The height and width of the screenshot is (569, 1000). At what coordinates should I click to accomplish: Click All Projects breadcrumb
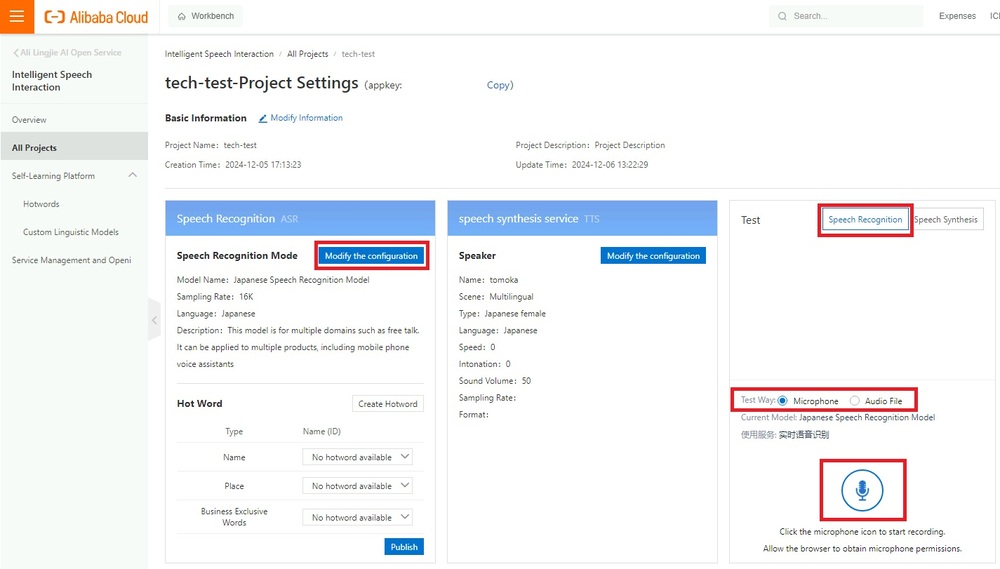(x=307, y=54)
